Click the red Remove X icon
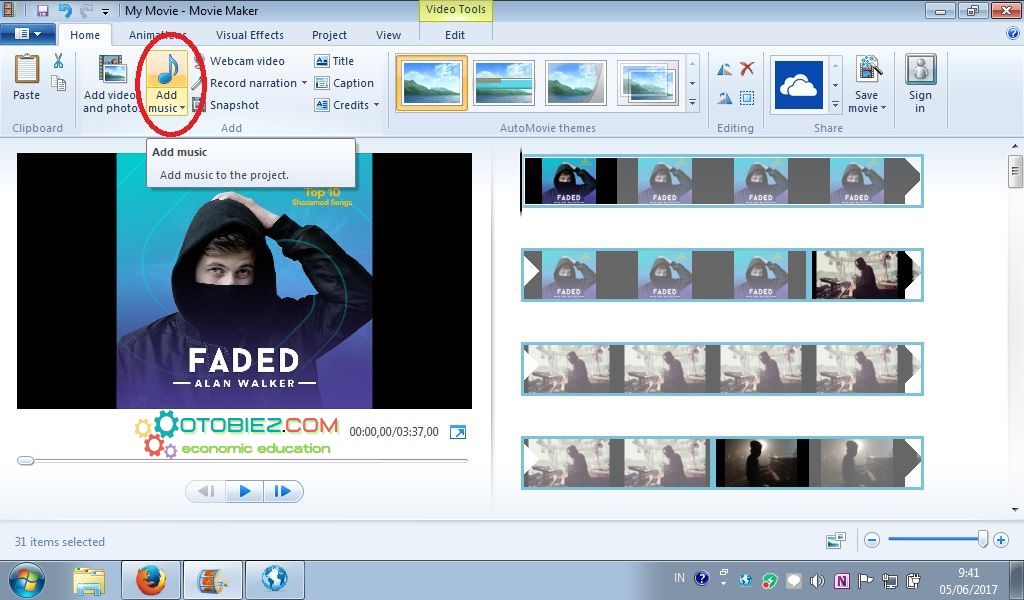Image resolution: width=1024 pixels, height=600 pixels. 747,68
